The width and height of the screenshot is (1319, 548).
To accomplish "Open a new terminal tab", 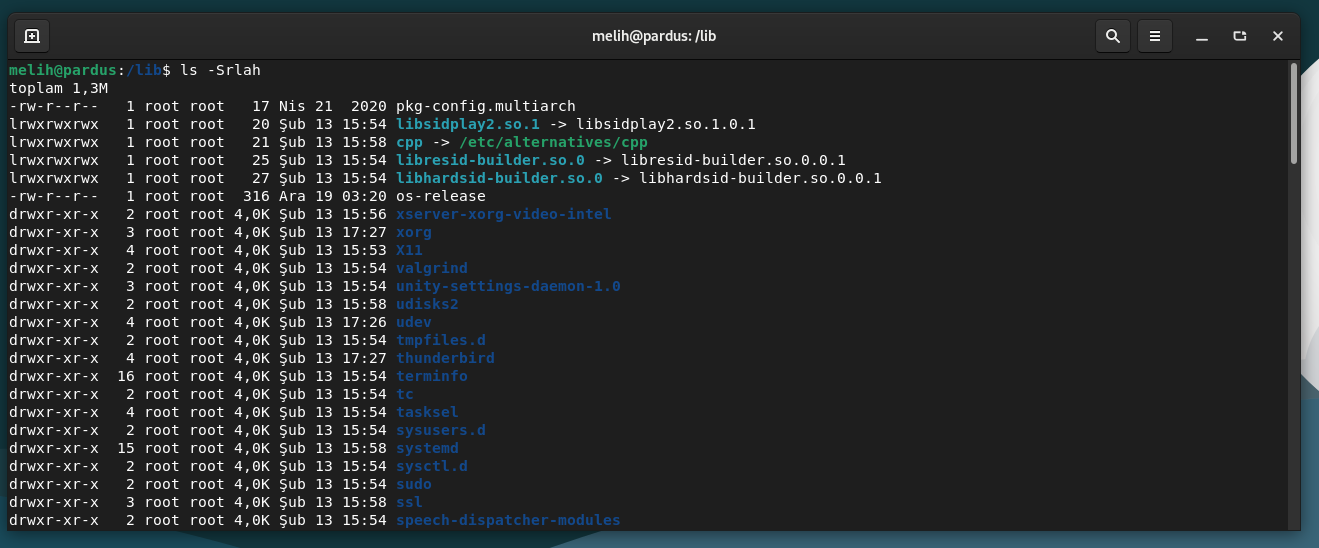I will pyautogui.click(x=31, y=36).
